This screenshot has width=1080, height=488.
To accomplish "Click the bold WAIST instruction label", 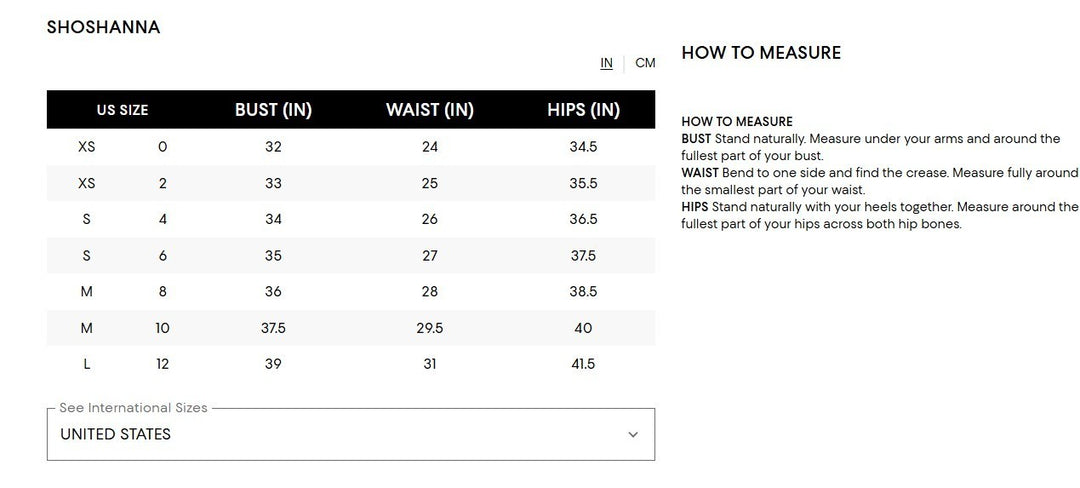I will click(x=700, y=173).
